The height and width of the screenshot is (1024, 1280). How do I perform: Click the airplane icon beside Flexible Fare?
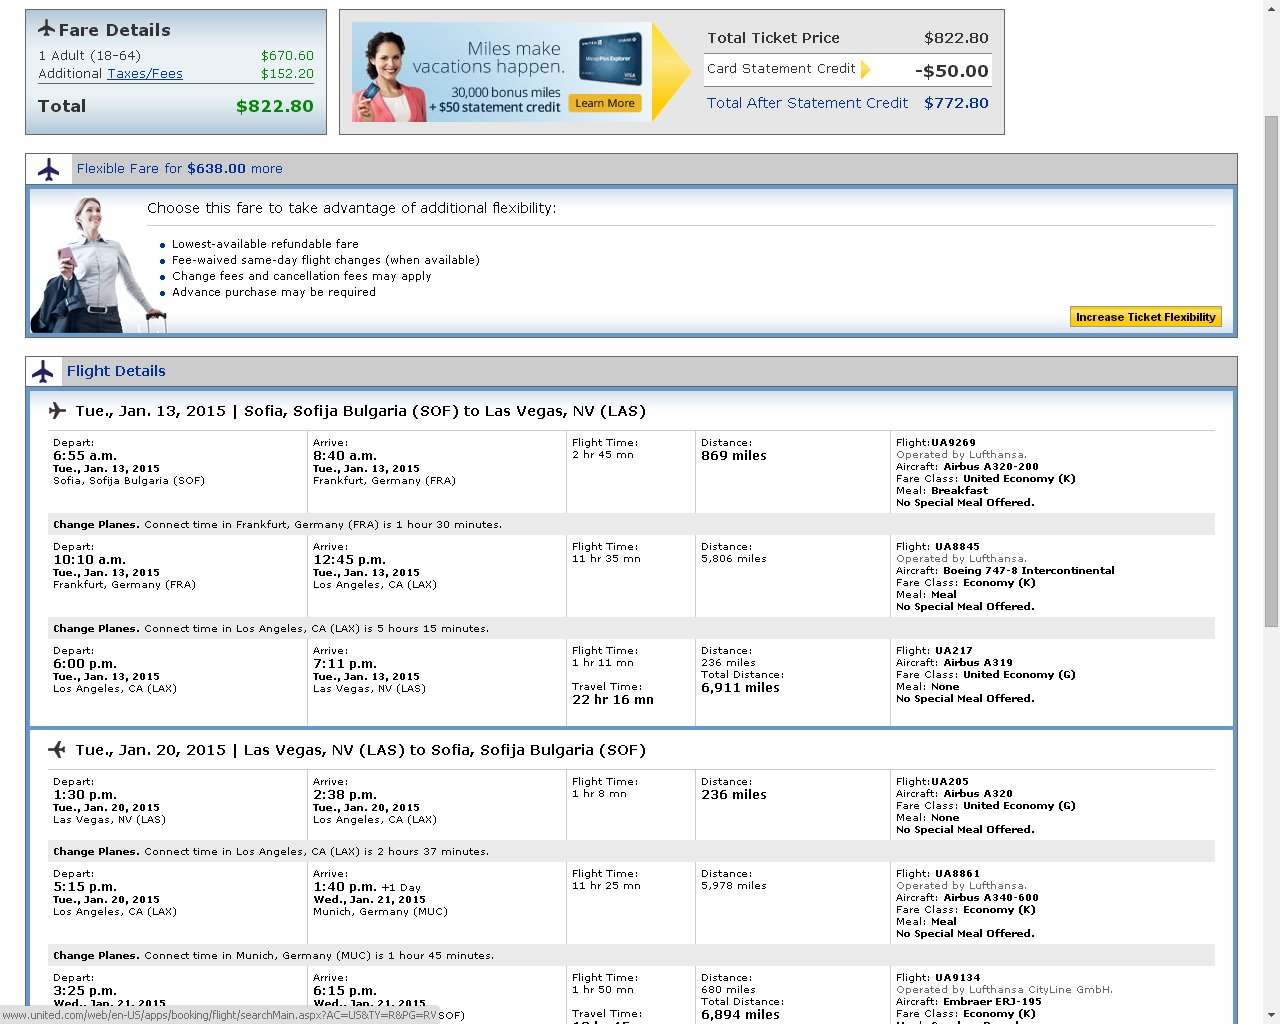tap(48, 169)
